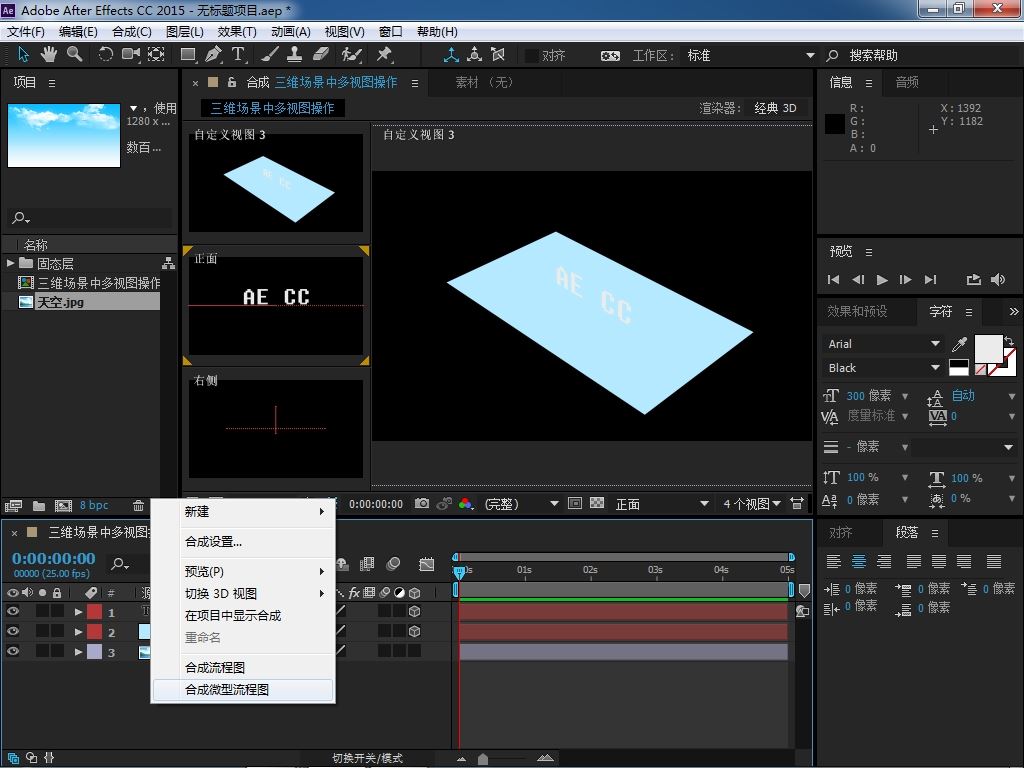This screenshot has width=1024, height=768.
Task: Open the 效果(T) menu
Action: (237, 31)
